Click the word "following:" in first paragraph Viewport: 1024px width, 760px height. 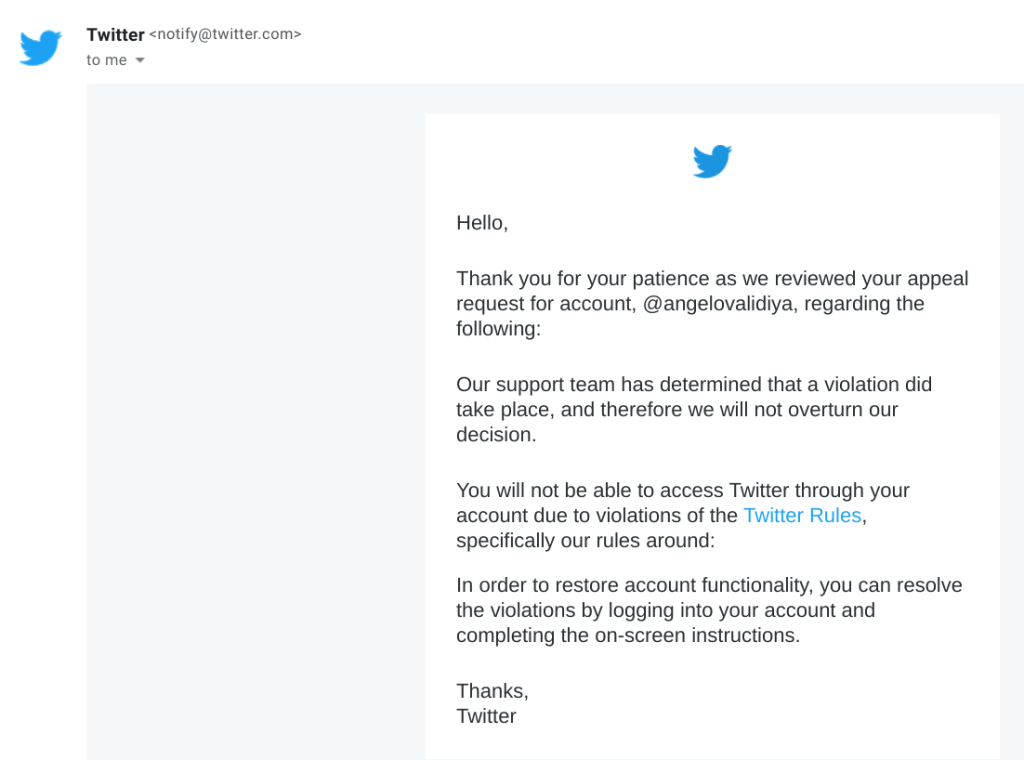click(498, 329)
